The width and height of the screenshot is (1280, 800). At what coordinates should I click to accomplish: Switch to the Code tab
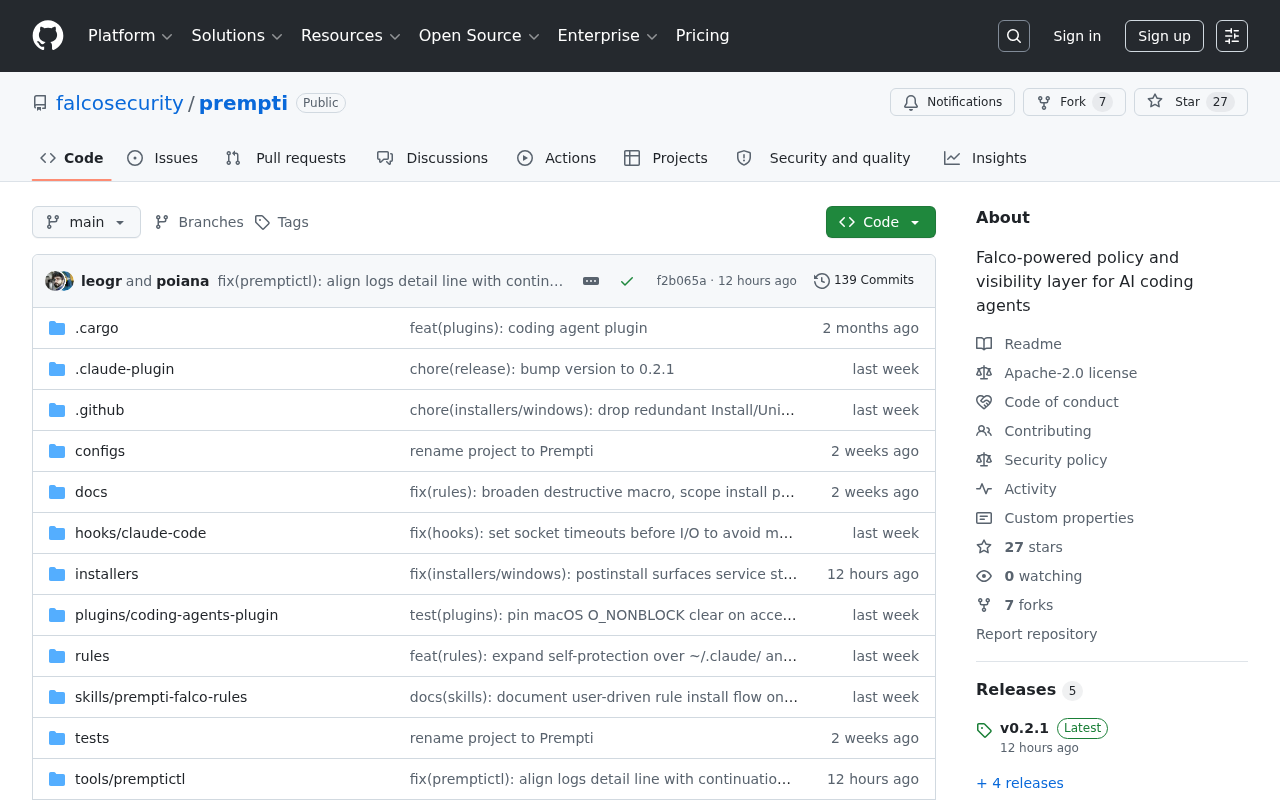coord(72,158)
